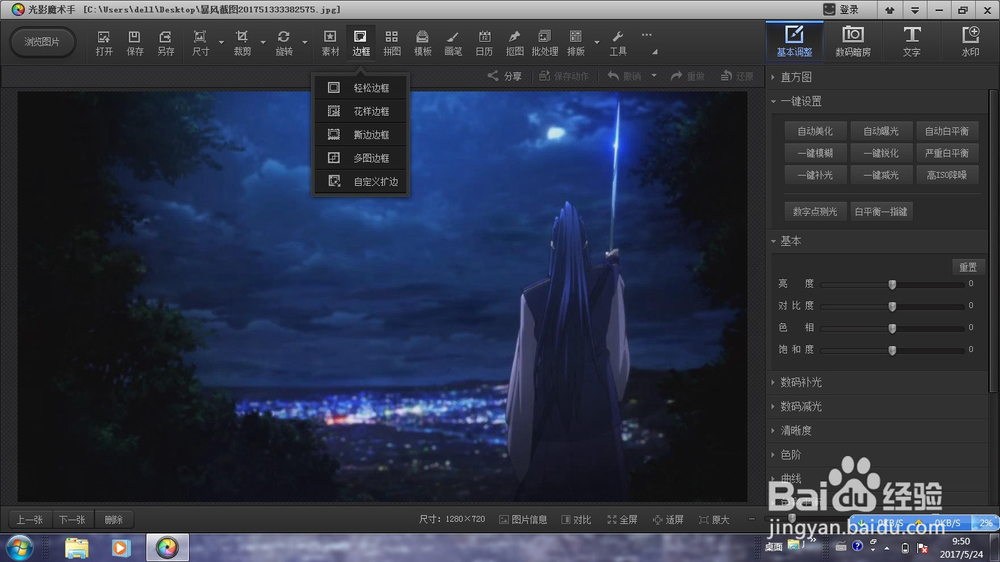
Task: Go to 上一张 previous image
Action: click(30, 520)
